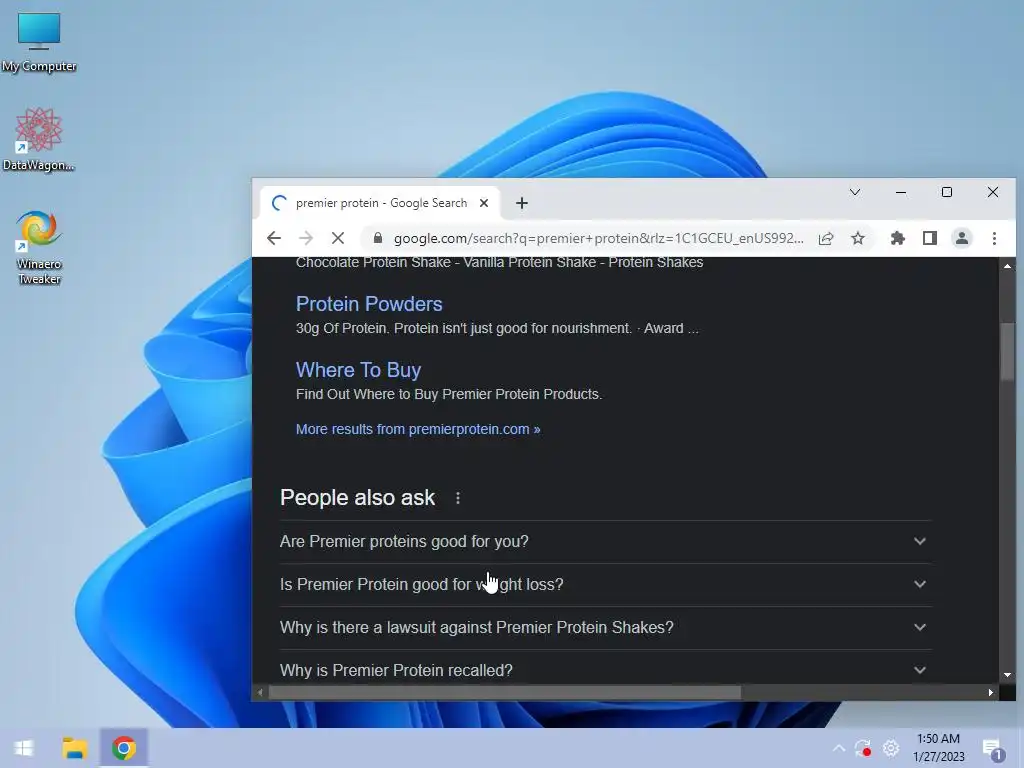Select the Winaero Tweaker desktop shortcut

(39, 248)
